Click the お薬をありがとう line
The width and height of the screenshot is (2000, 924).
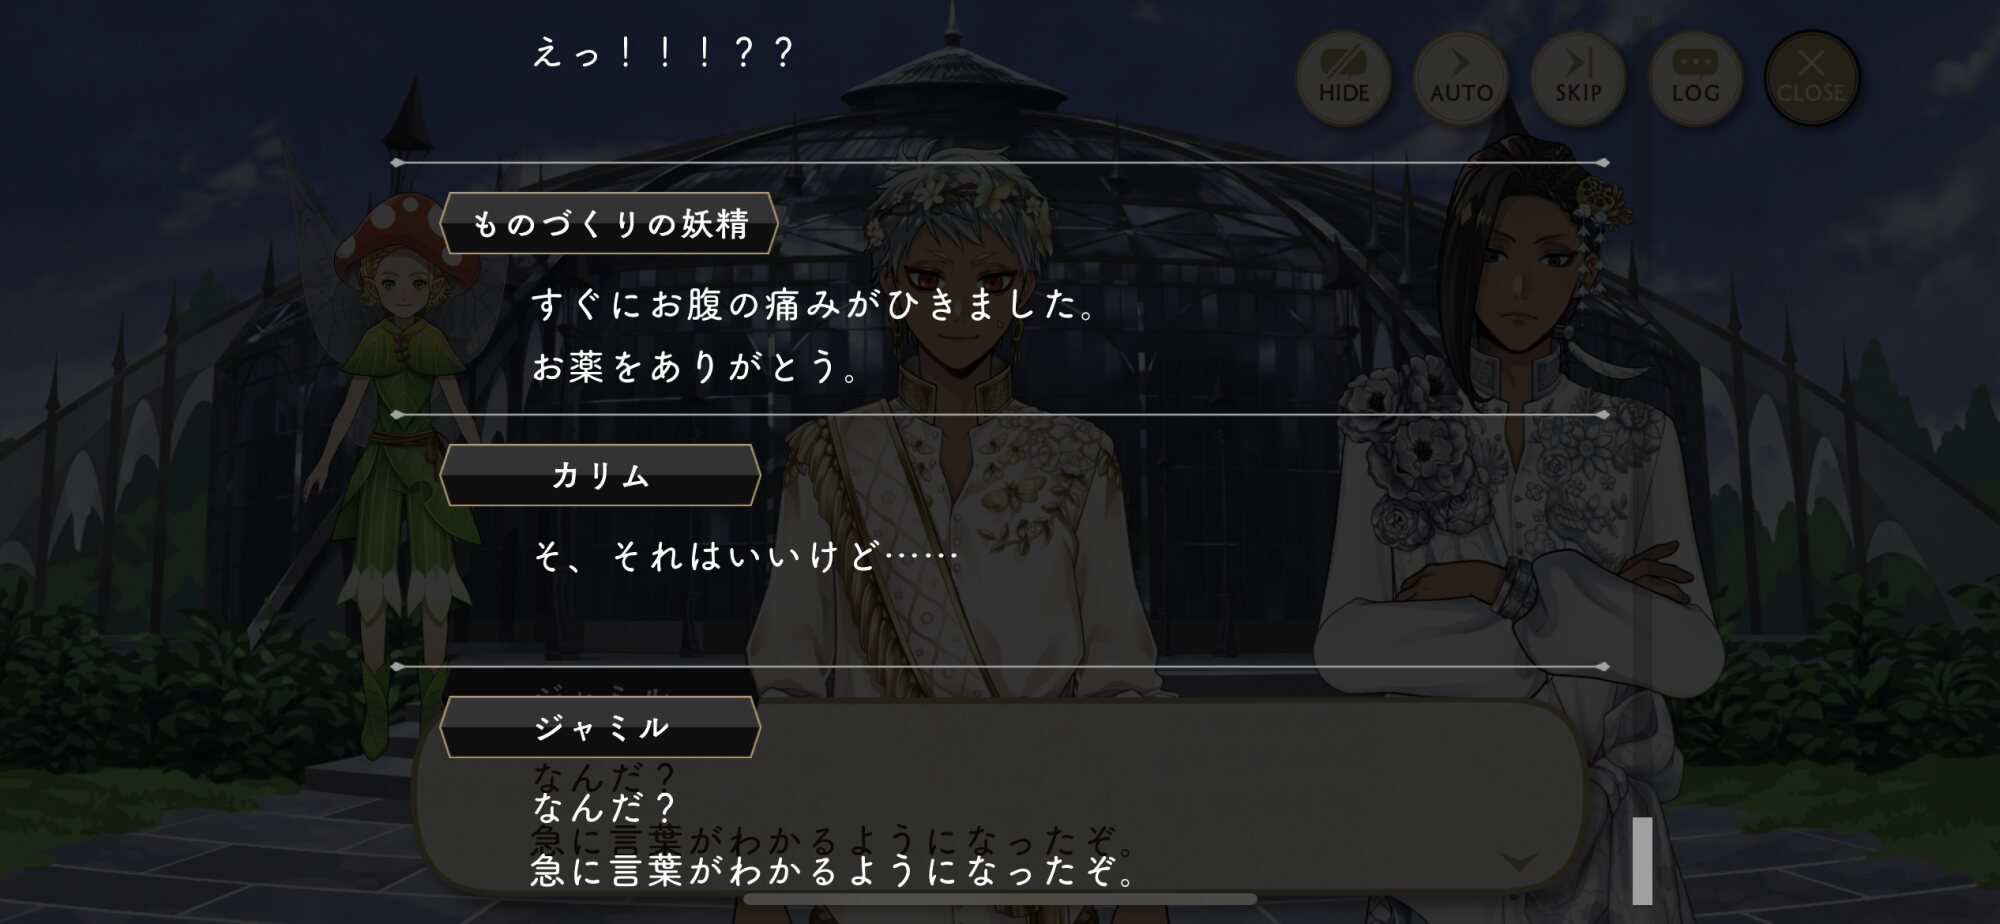(x=696, y=367)
